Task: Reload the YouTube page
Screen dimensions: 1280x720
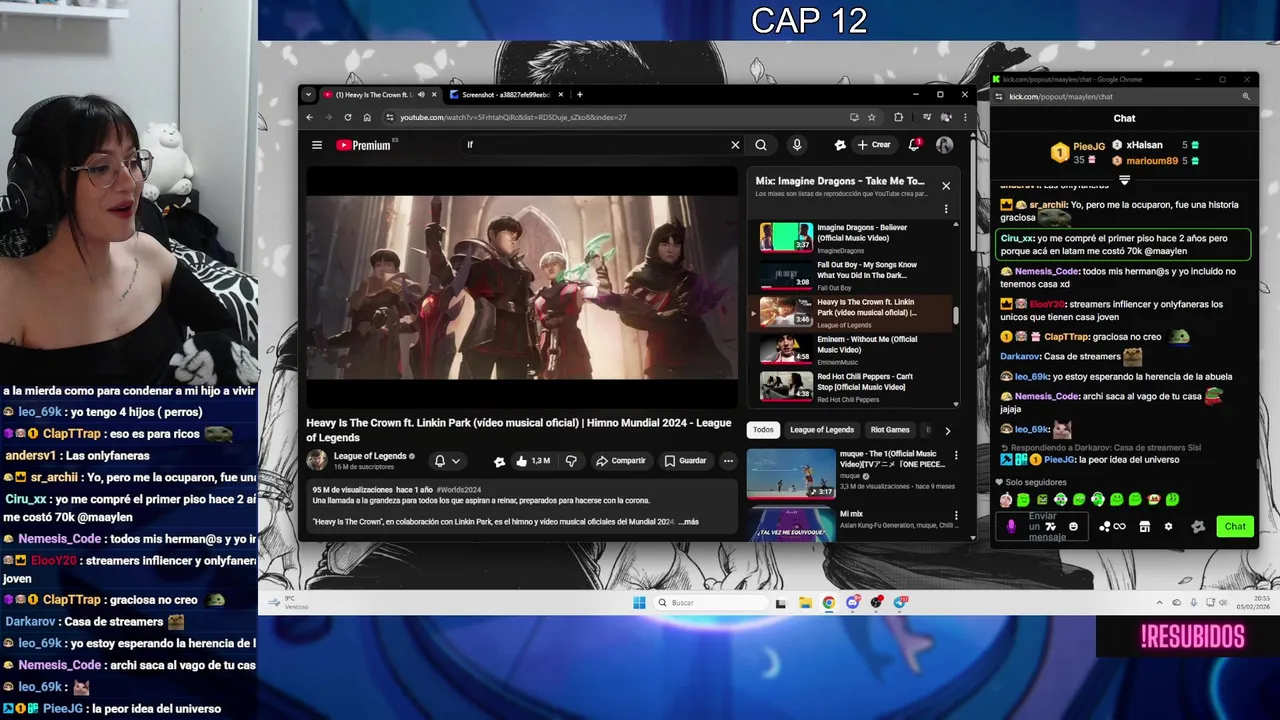Action: pos(348,117)
